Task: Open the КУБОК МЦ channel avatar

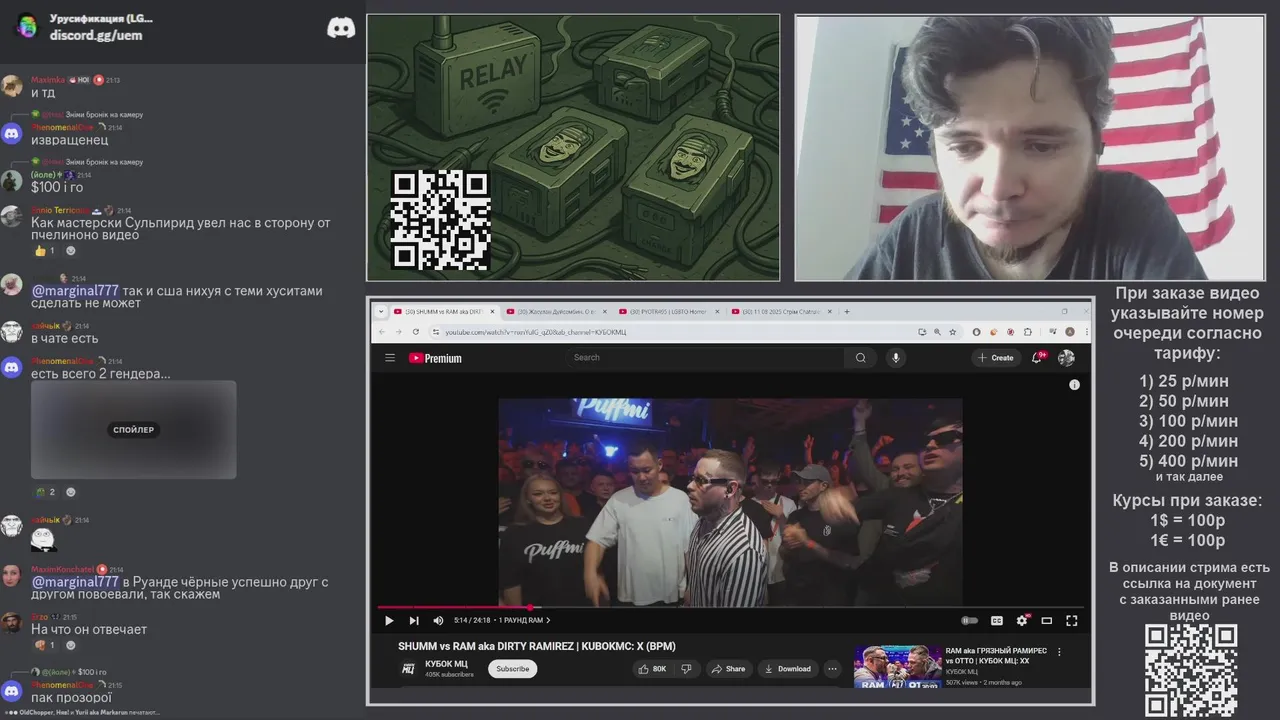Action: [x=408, y=669]
